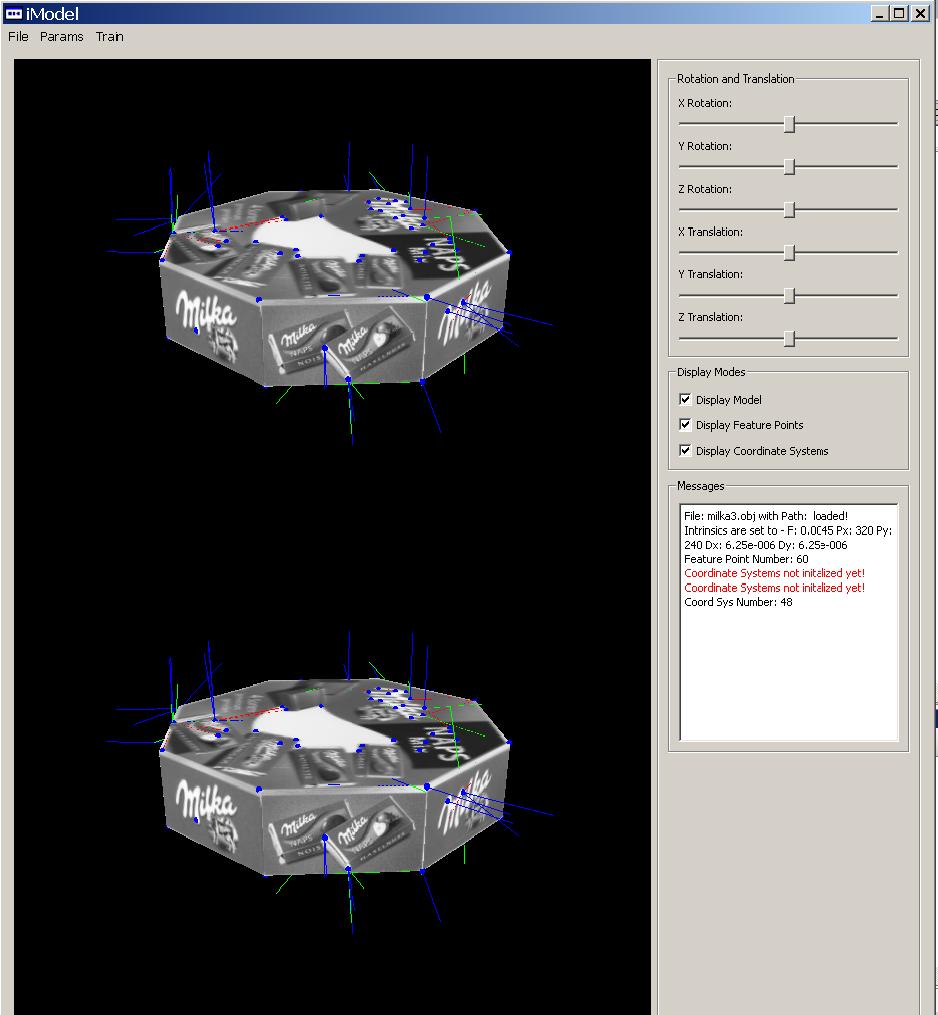The image size is (938, 1015).
Task: Open the Params menu
Action: tap(61, 37)
